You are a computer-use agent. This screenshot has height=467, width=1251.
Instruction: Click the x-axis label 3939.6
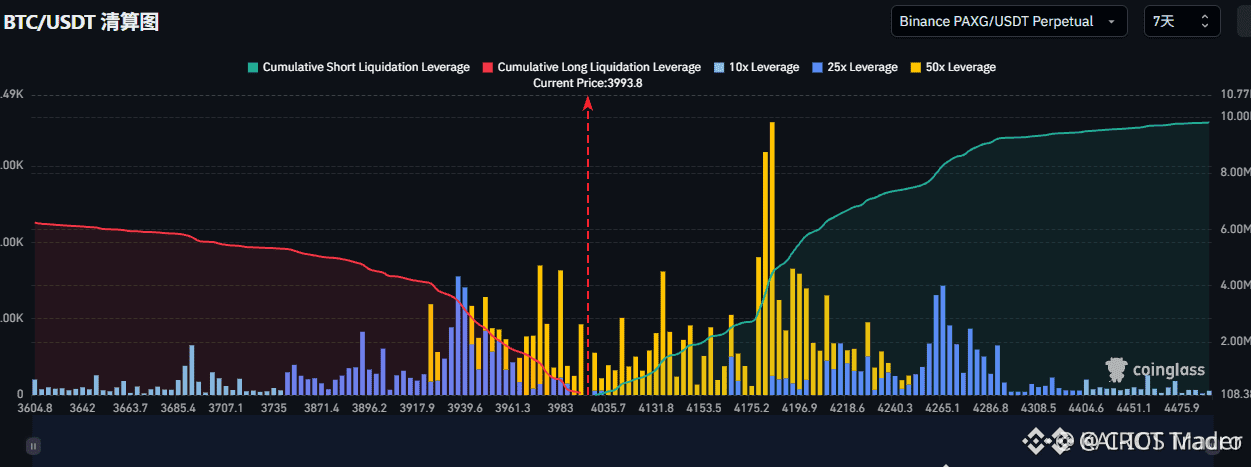tap(465, 408)
